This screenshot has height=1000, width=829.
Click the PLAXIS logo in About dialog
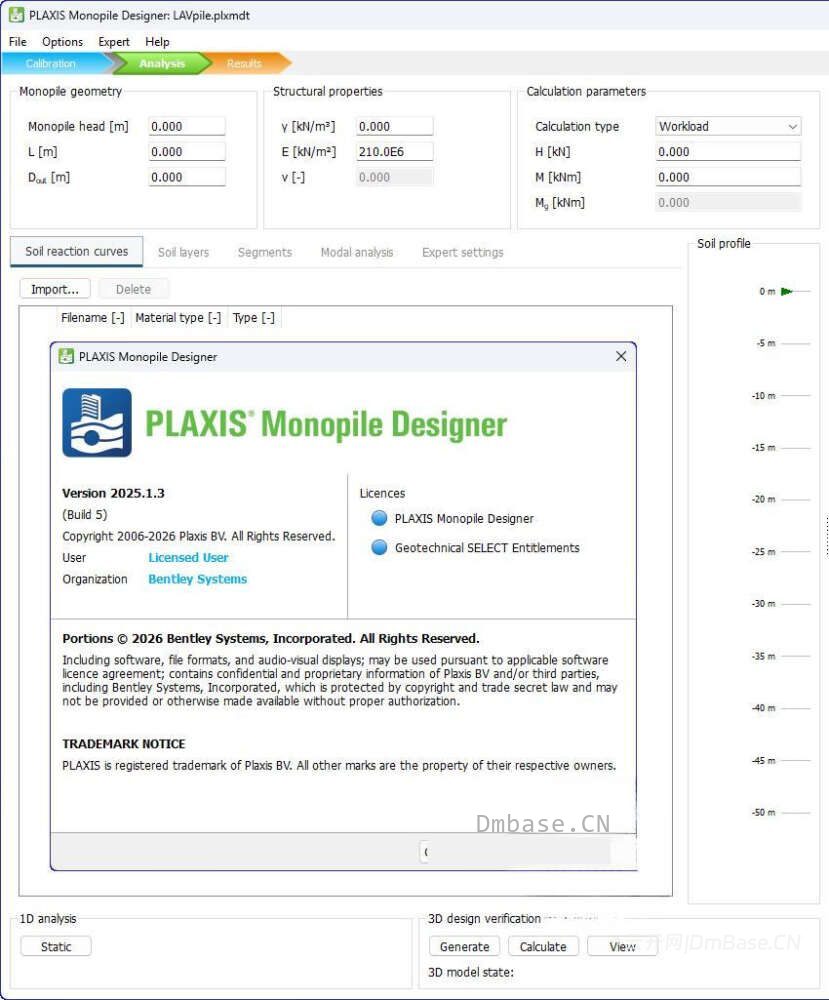[97, 422]
